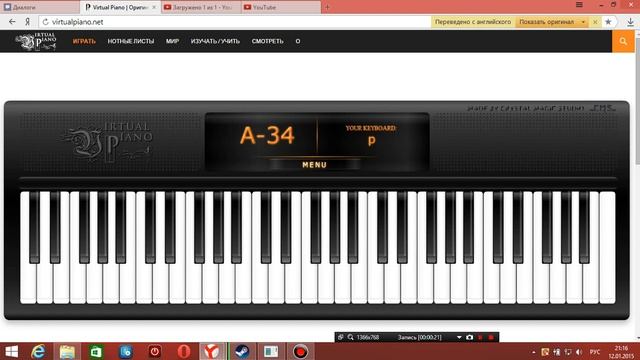Click the 'Запись [00:00:21]' recording timer
This screenshot has height=360, width=640.
[420, 337]
